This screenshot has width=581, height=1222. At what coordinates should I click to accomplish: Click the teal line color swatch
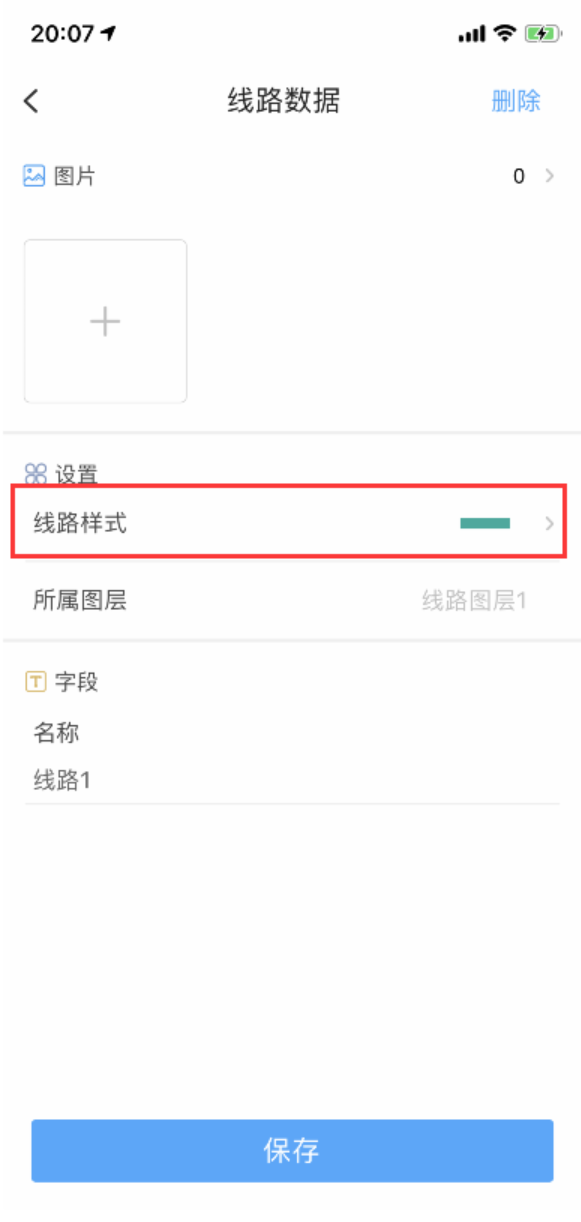pos(485,523)
